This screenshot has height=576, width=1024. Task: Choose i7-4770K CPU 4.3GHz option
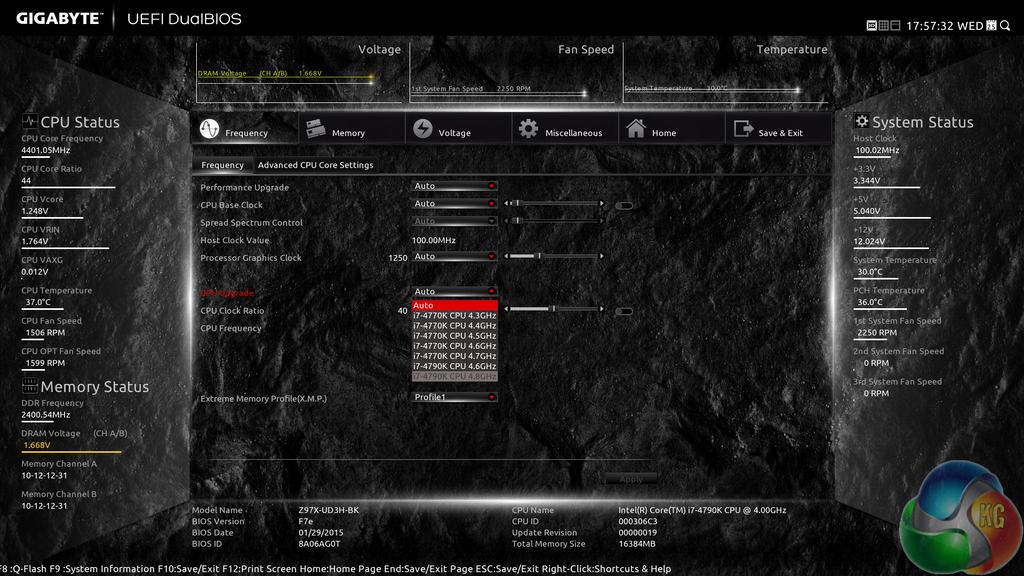455,315
